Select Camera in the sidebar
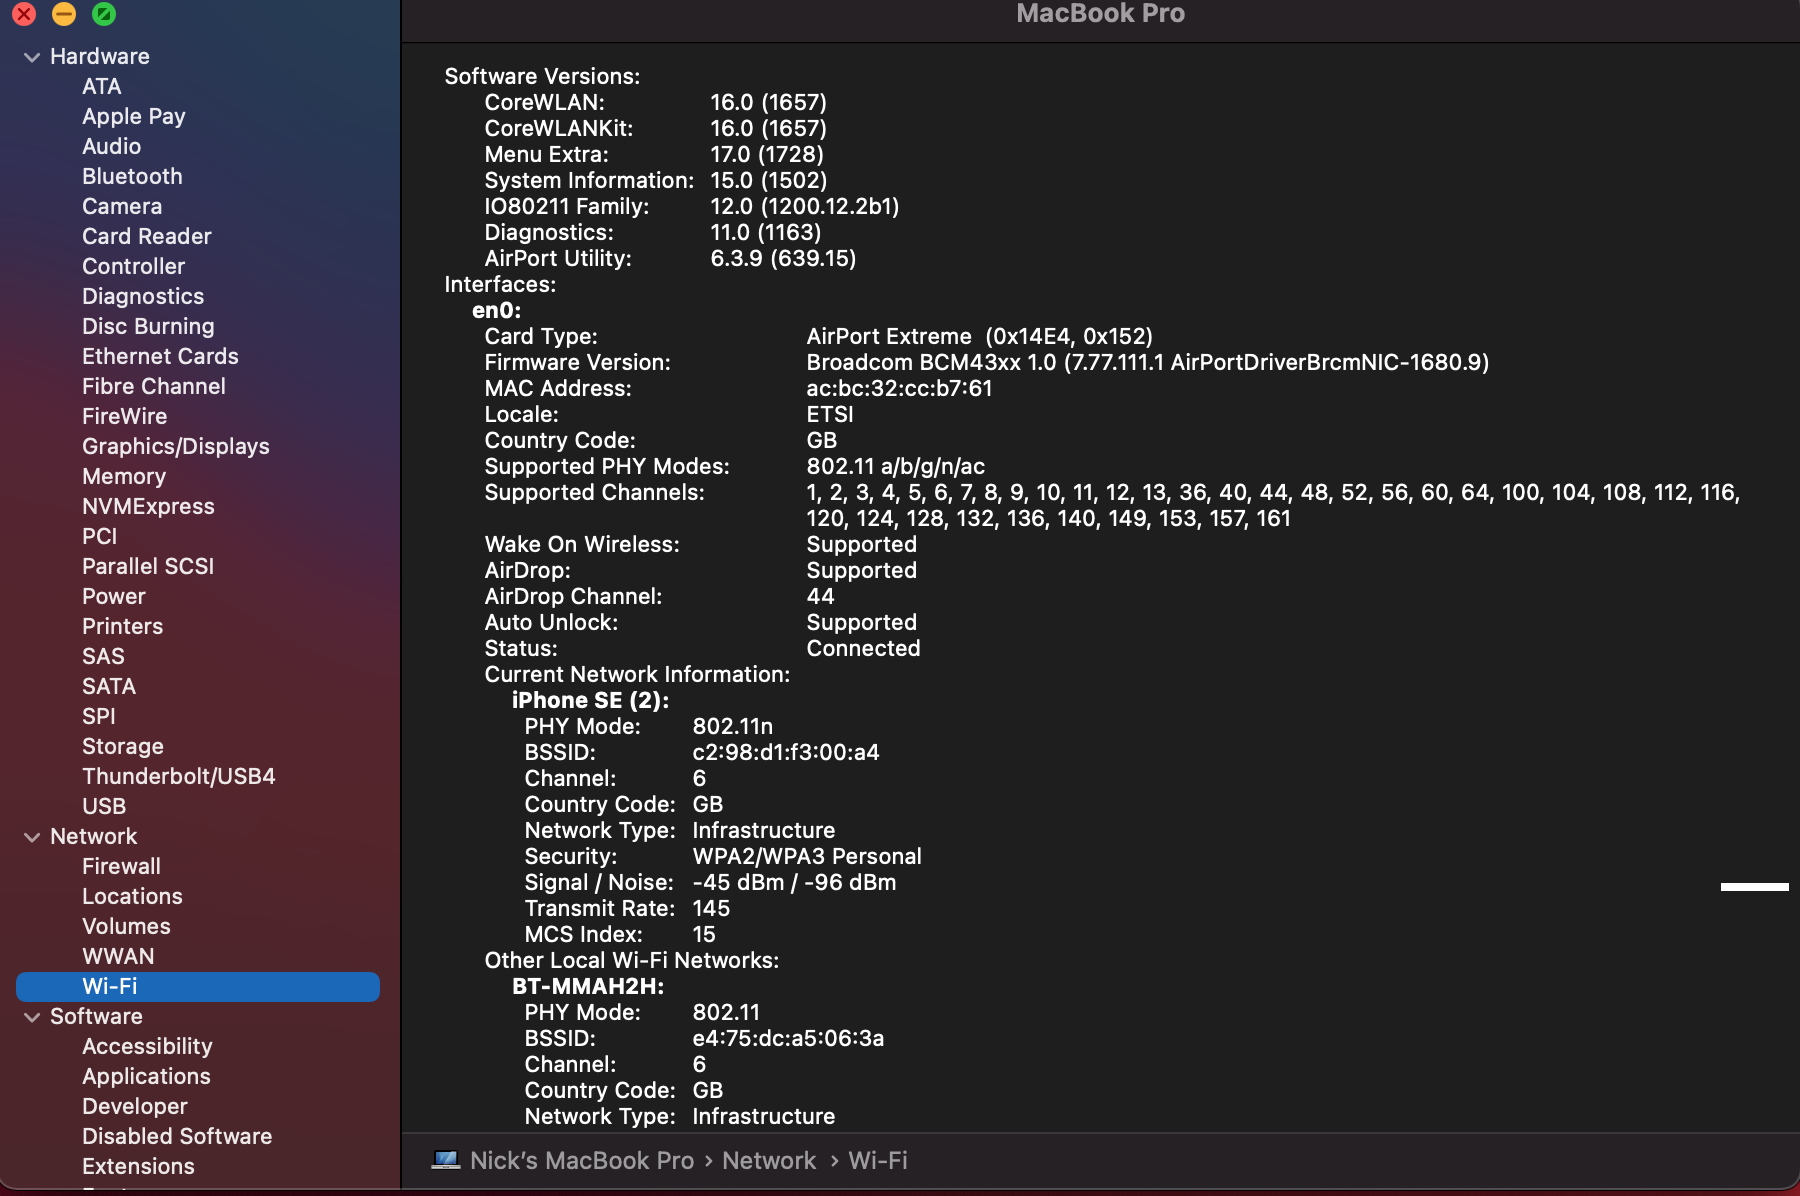This screenshot has width=1800, height=1196. (122, 207)
